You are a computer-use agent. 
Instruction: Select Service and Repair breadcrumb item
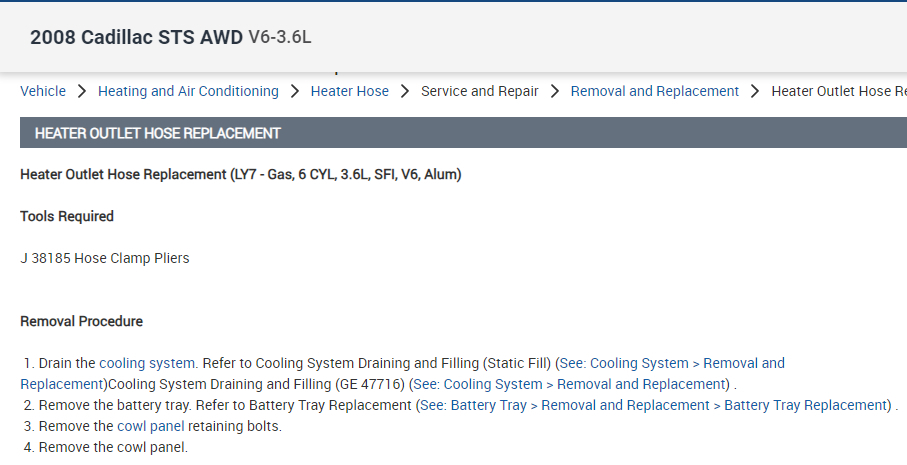[x=480, y=91]
